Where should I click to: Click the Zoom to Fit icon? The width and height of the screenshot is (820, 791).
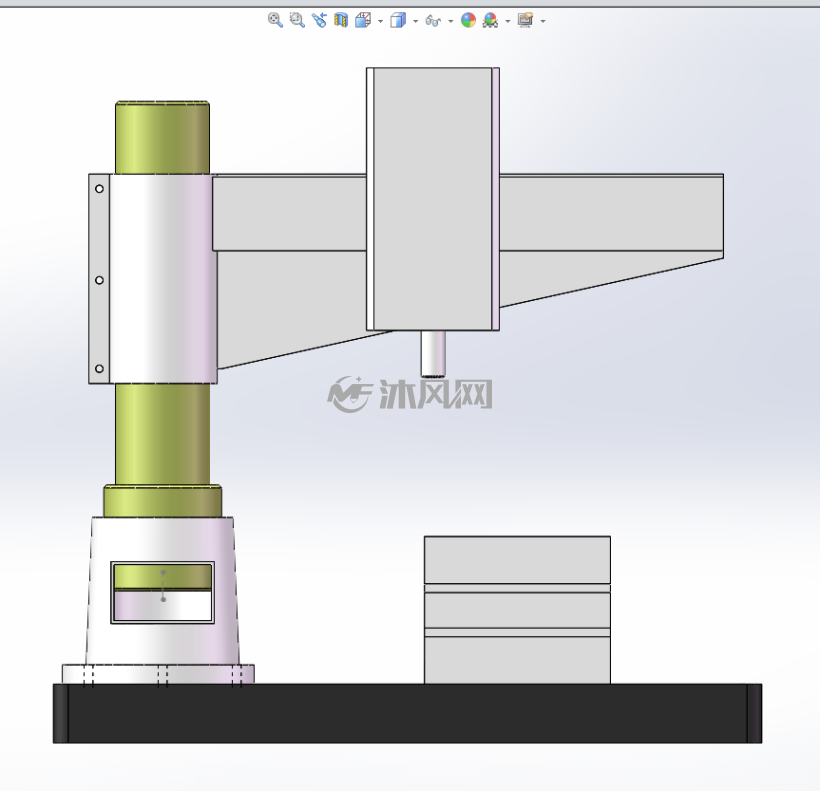click(x=275, y=20)
